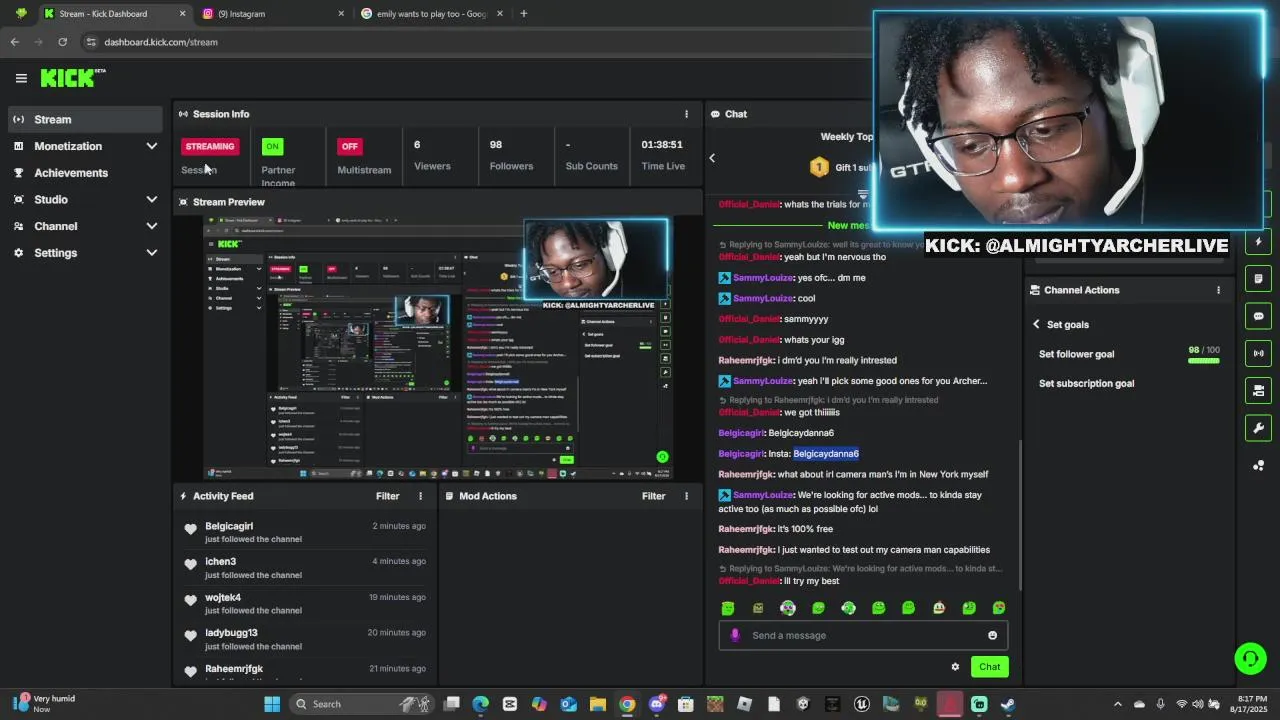Open the Windows Start menu
The height and width of the screenshot is (720, 1280).
click(272, 704)
